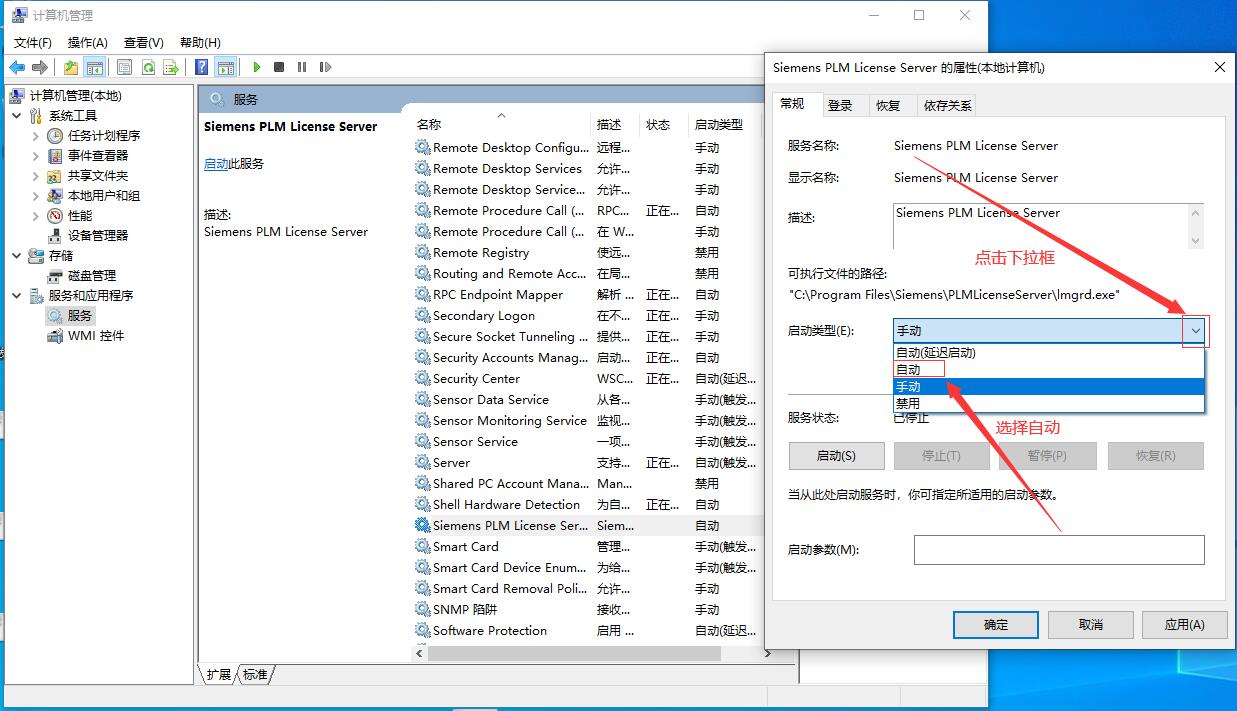Click the green Start Service toolbar icon
Screen dimensions: 1237x711
coord(257,67)
